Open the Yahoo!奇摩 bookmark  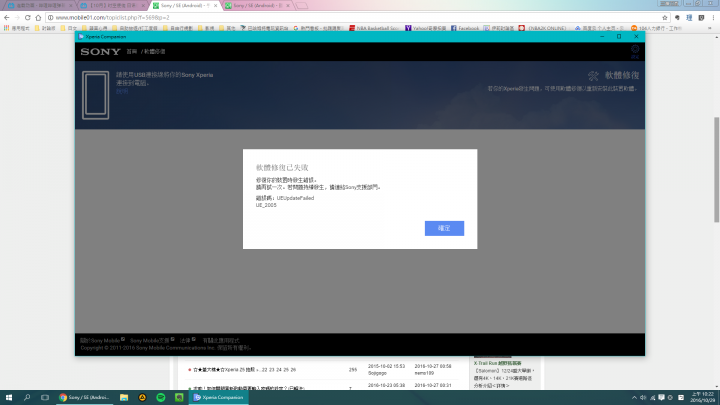426,28
